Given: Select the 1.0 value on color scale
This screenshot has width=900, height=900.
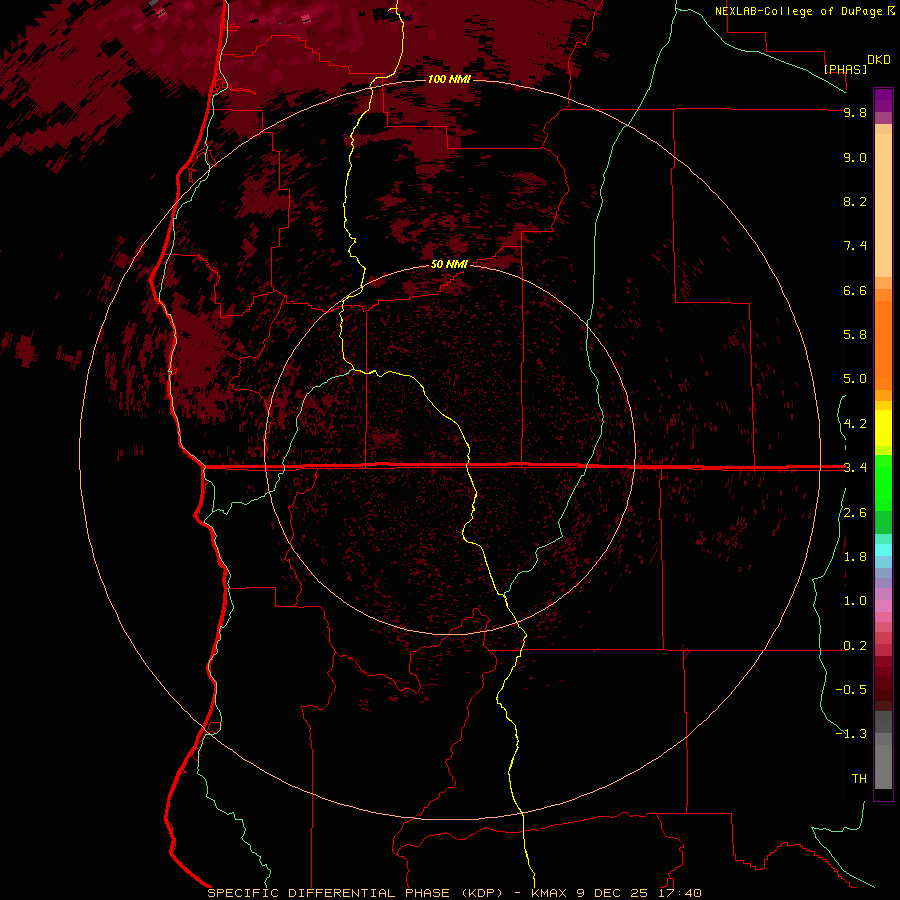Looking at the screenshot, I should (x=855, y=601).
